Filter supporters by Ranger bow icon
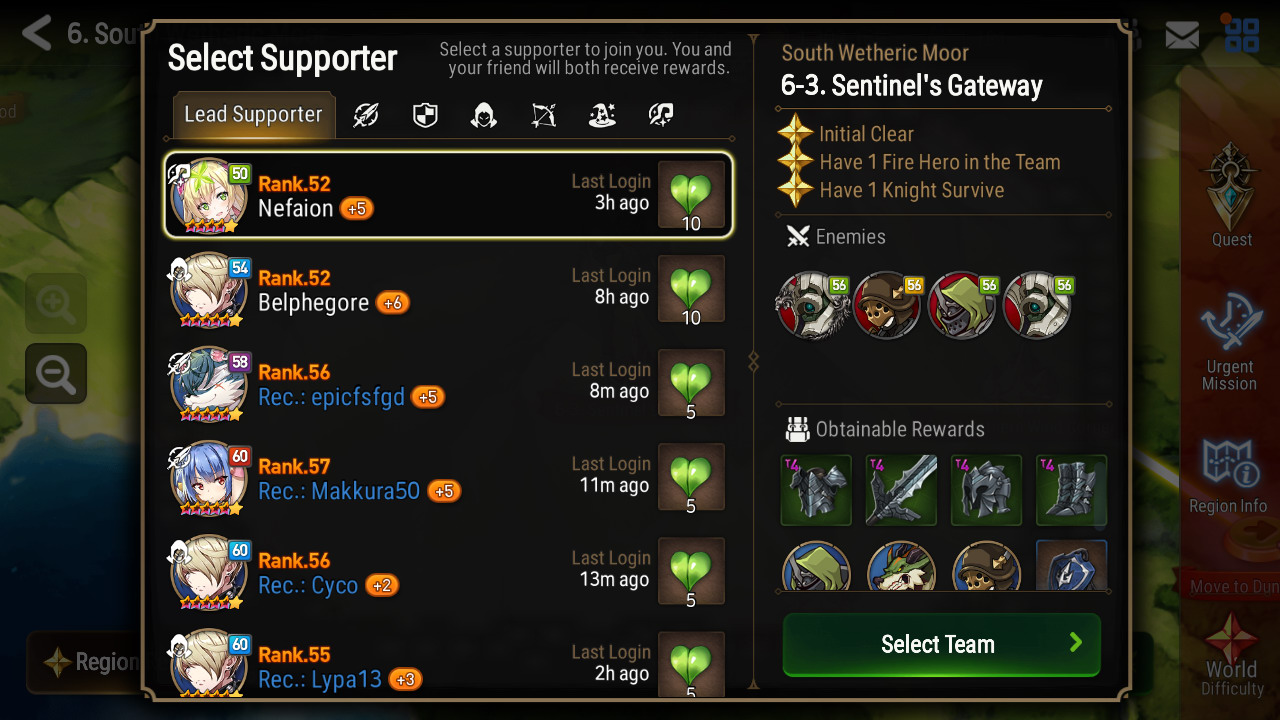The image size is (1280, 720). pyautogui.click(x=543, y=116)
